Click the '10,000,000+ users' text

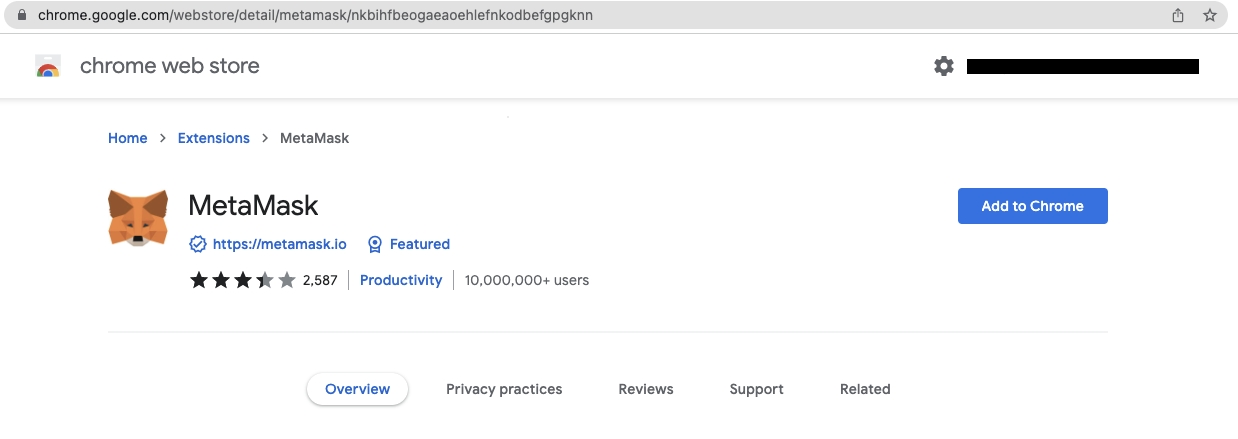(x=527, y=280)
